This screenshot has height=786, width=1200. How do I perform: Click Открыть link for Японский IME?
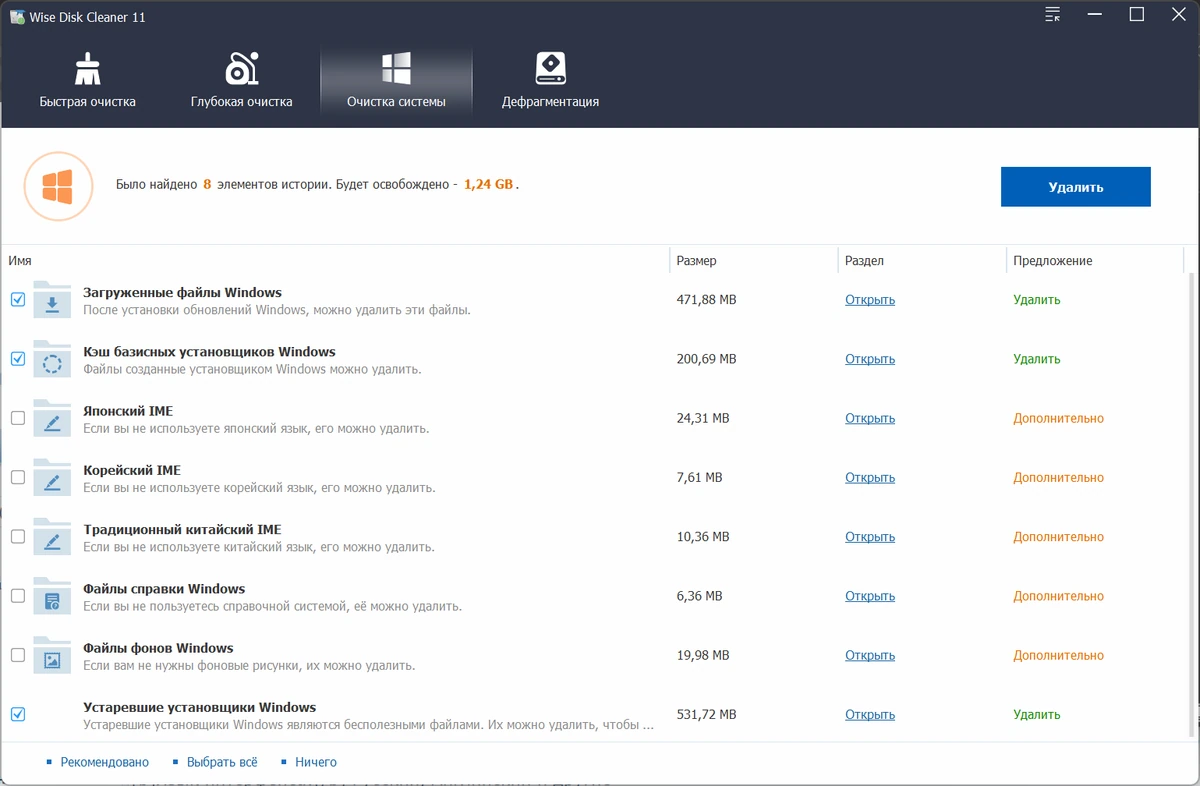tap(870, 418)
